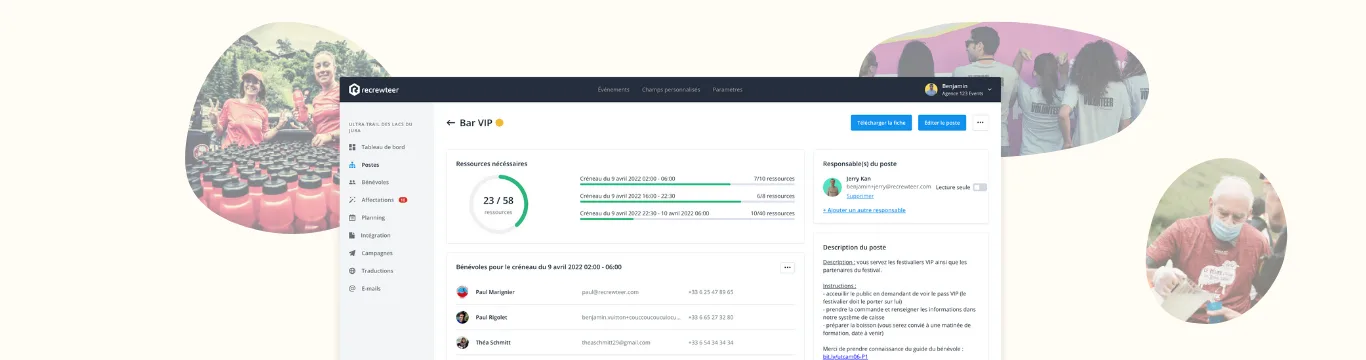
Task: Click Supprimer link under Jerry Kan
Action: [859, 196]
